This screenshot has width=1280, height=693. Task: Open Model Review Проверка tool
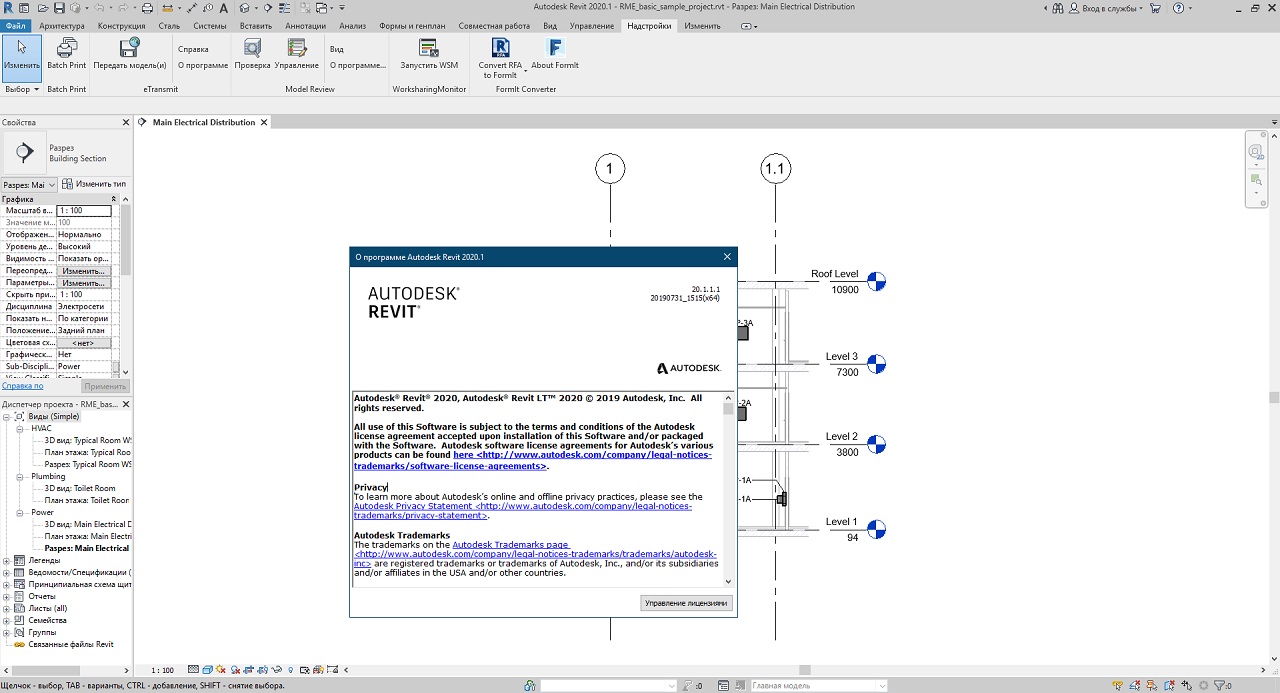(x=252, y=48)
